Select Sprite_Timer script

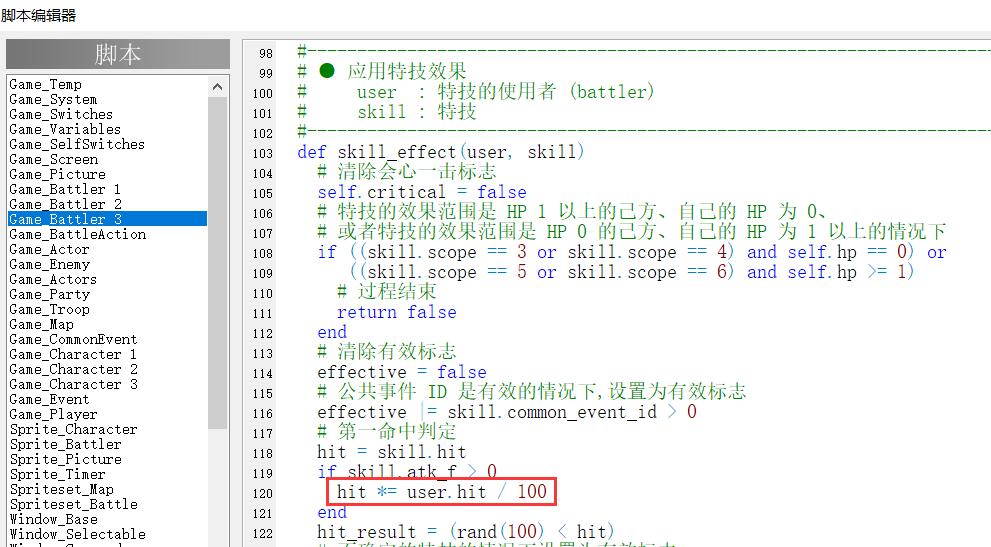(x=57, y=475)
